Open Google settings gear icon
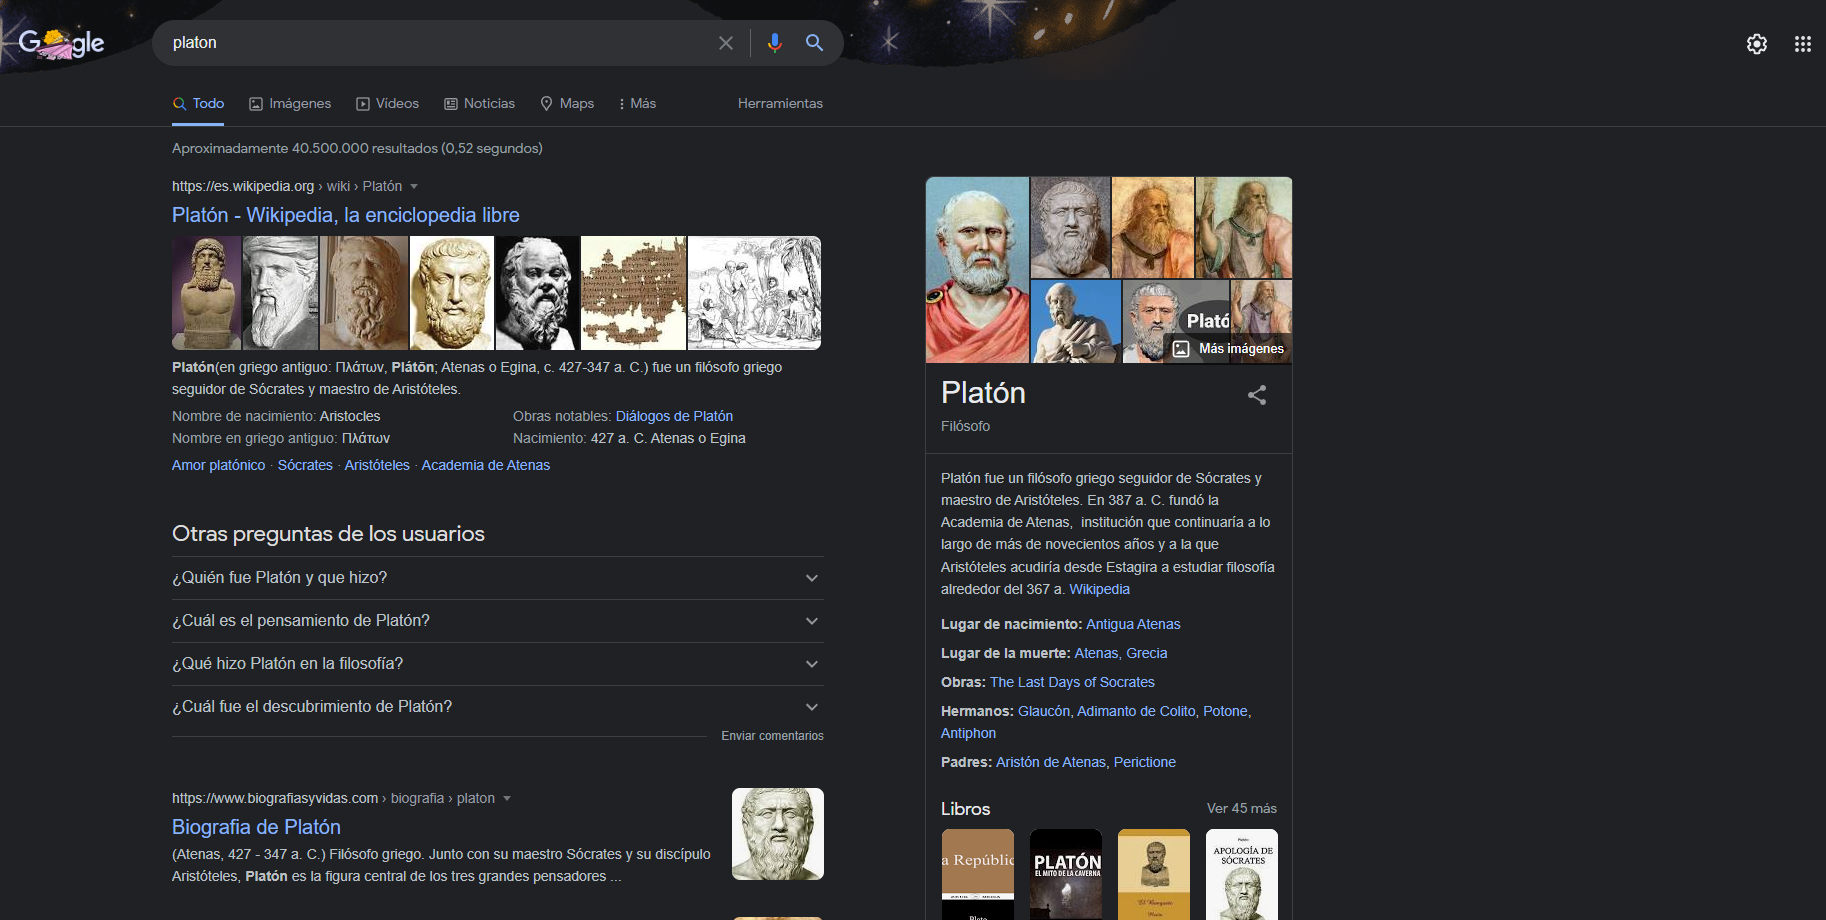The width and height of the screenshot is (1826, 920). tap(1757, 44)
